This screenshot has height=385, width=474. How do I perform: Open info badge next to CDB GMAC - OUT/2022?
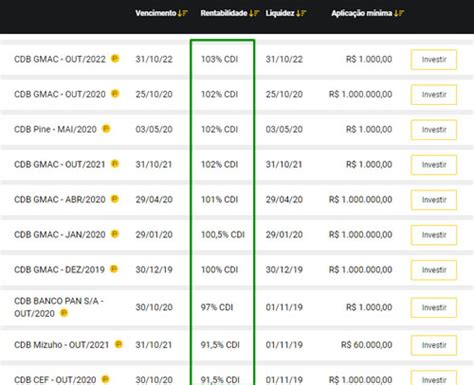coord(115,58)
